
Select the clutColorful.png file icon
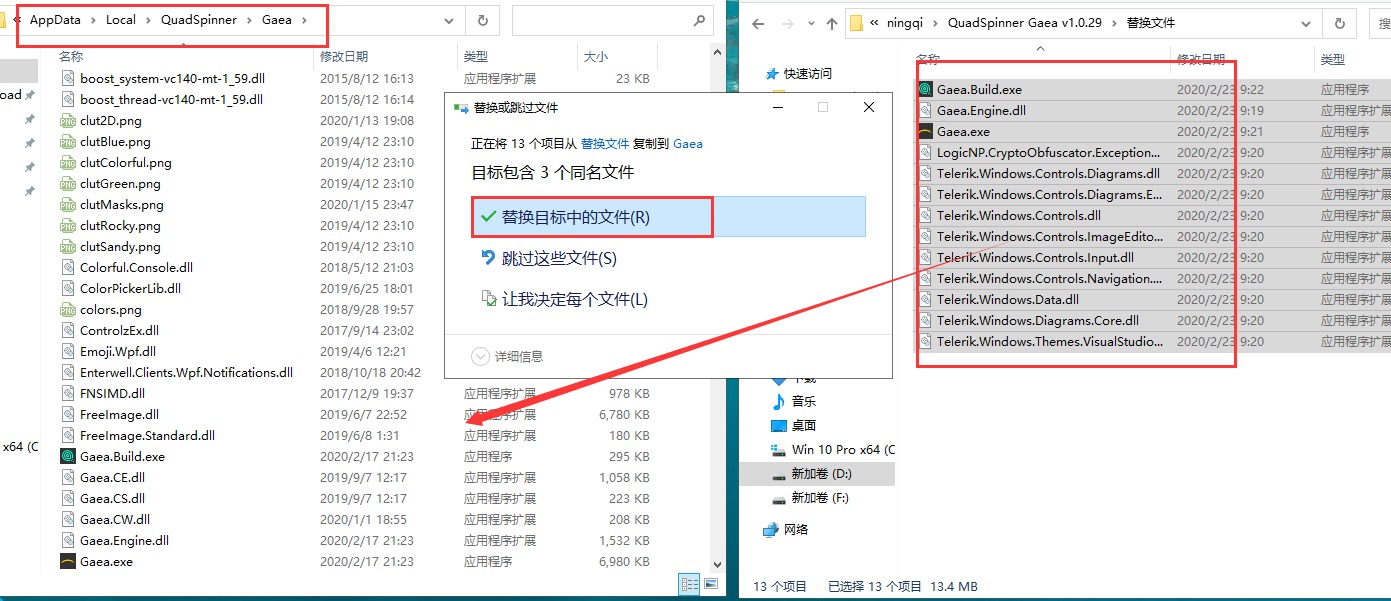[68, 162]
